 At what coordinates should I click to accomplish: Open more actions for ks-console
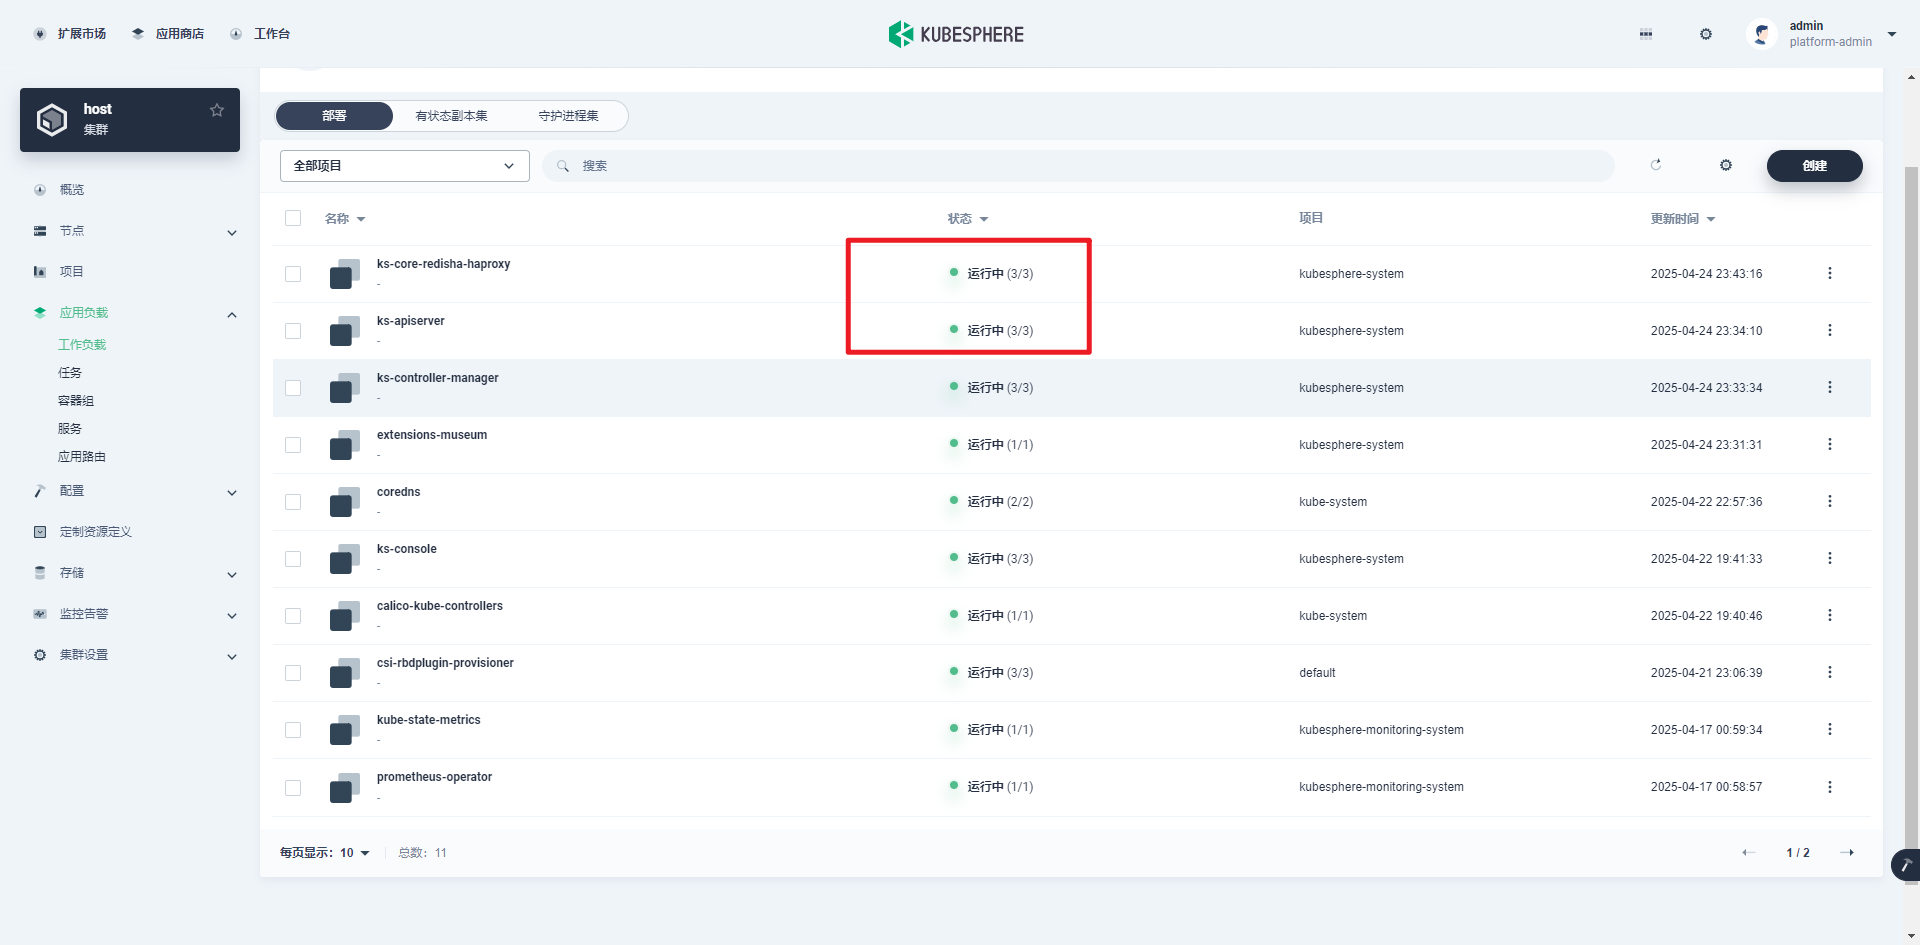click(1830, 558)
